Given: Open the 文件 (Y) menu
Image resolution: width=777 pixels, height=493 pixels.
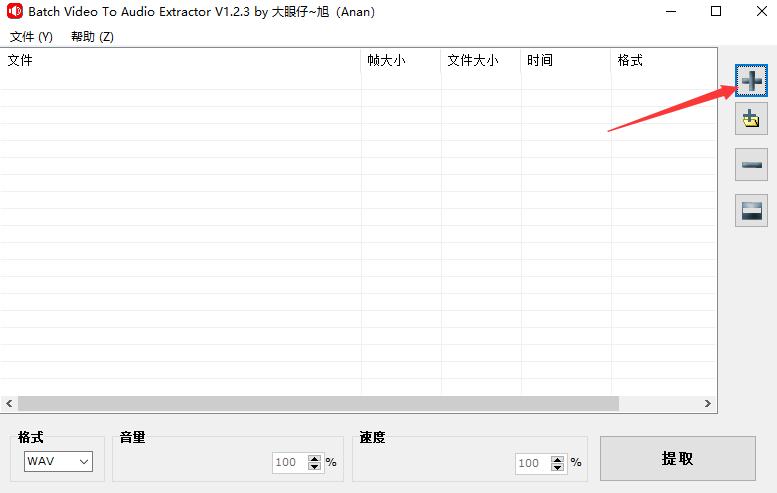Looking at the screenshot, I should (31, 37).
